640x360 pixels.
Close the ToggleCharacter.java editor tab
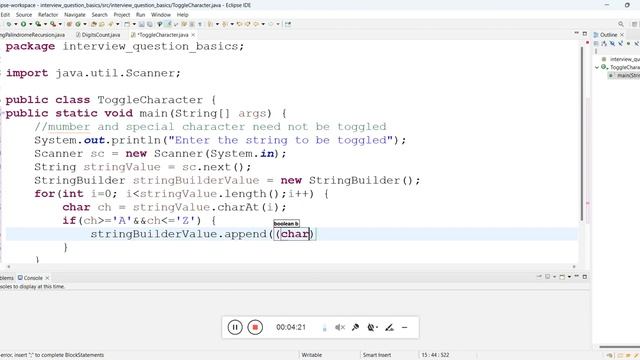193,35
